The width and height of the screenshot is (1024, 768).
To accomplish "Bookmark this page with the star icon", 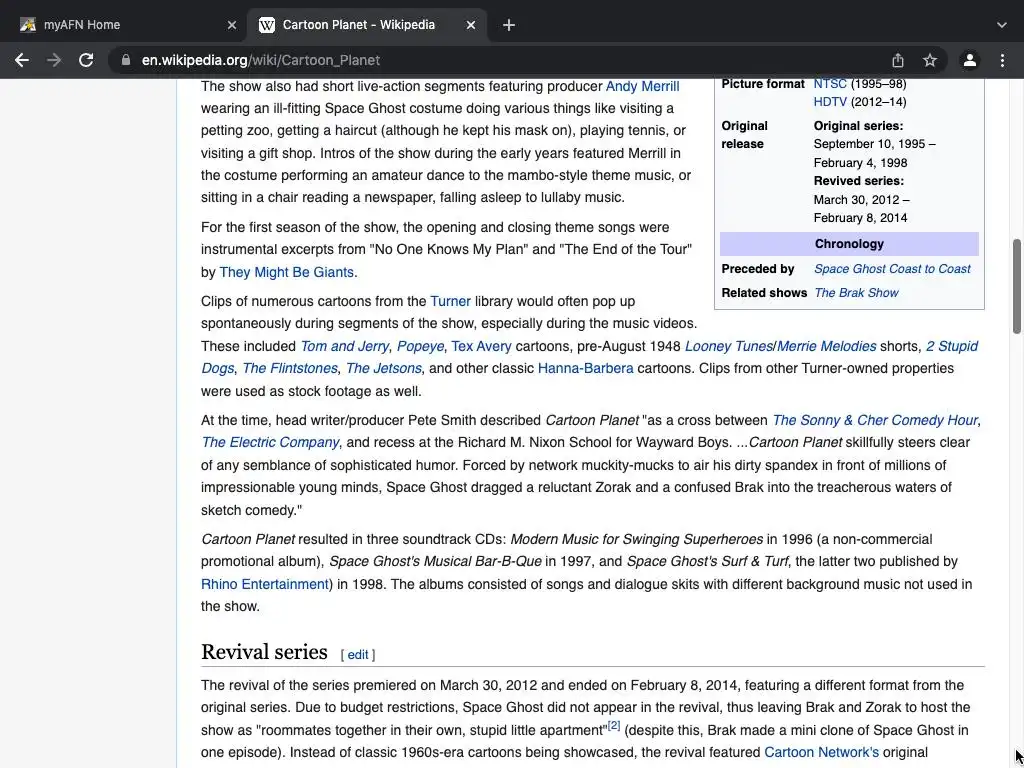I will click(x=930, y=60).
